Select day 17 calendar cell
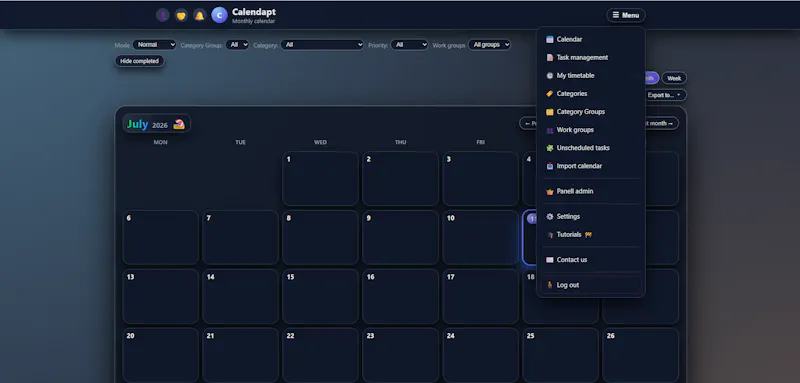800x383 pixels. [481, 296]
